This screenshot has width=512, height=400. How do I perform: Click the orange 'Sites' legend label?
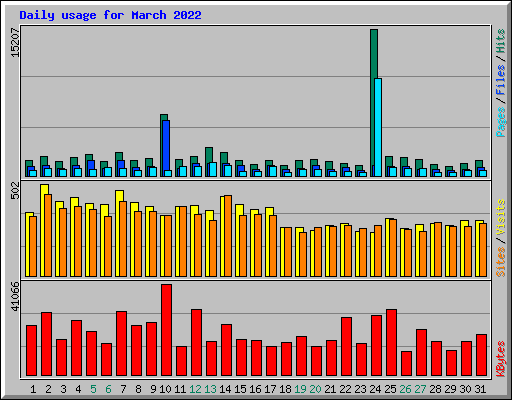pos(501,262)
